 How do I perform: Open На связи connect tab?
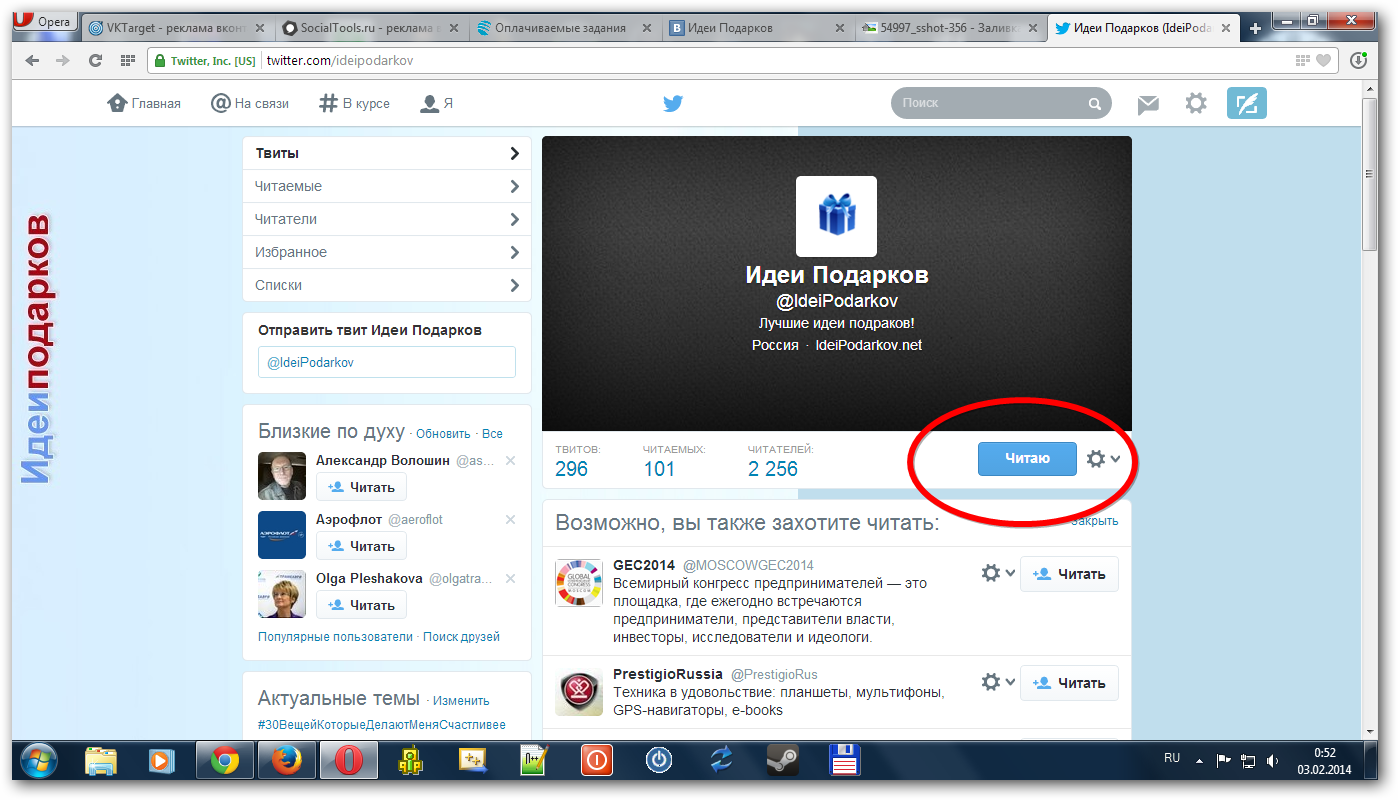250,103
